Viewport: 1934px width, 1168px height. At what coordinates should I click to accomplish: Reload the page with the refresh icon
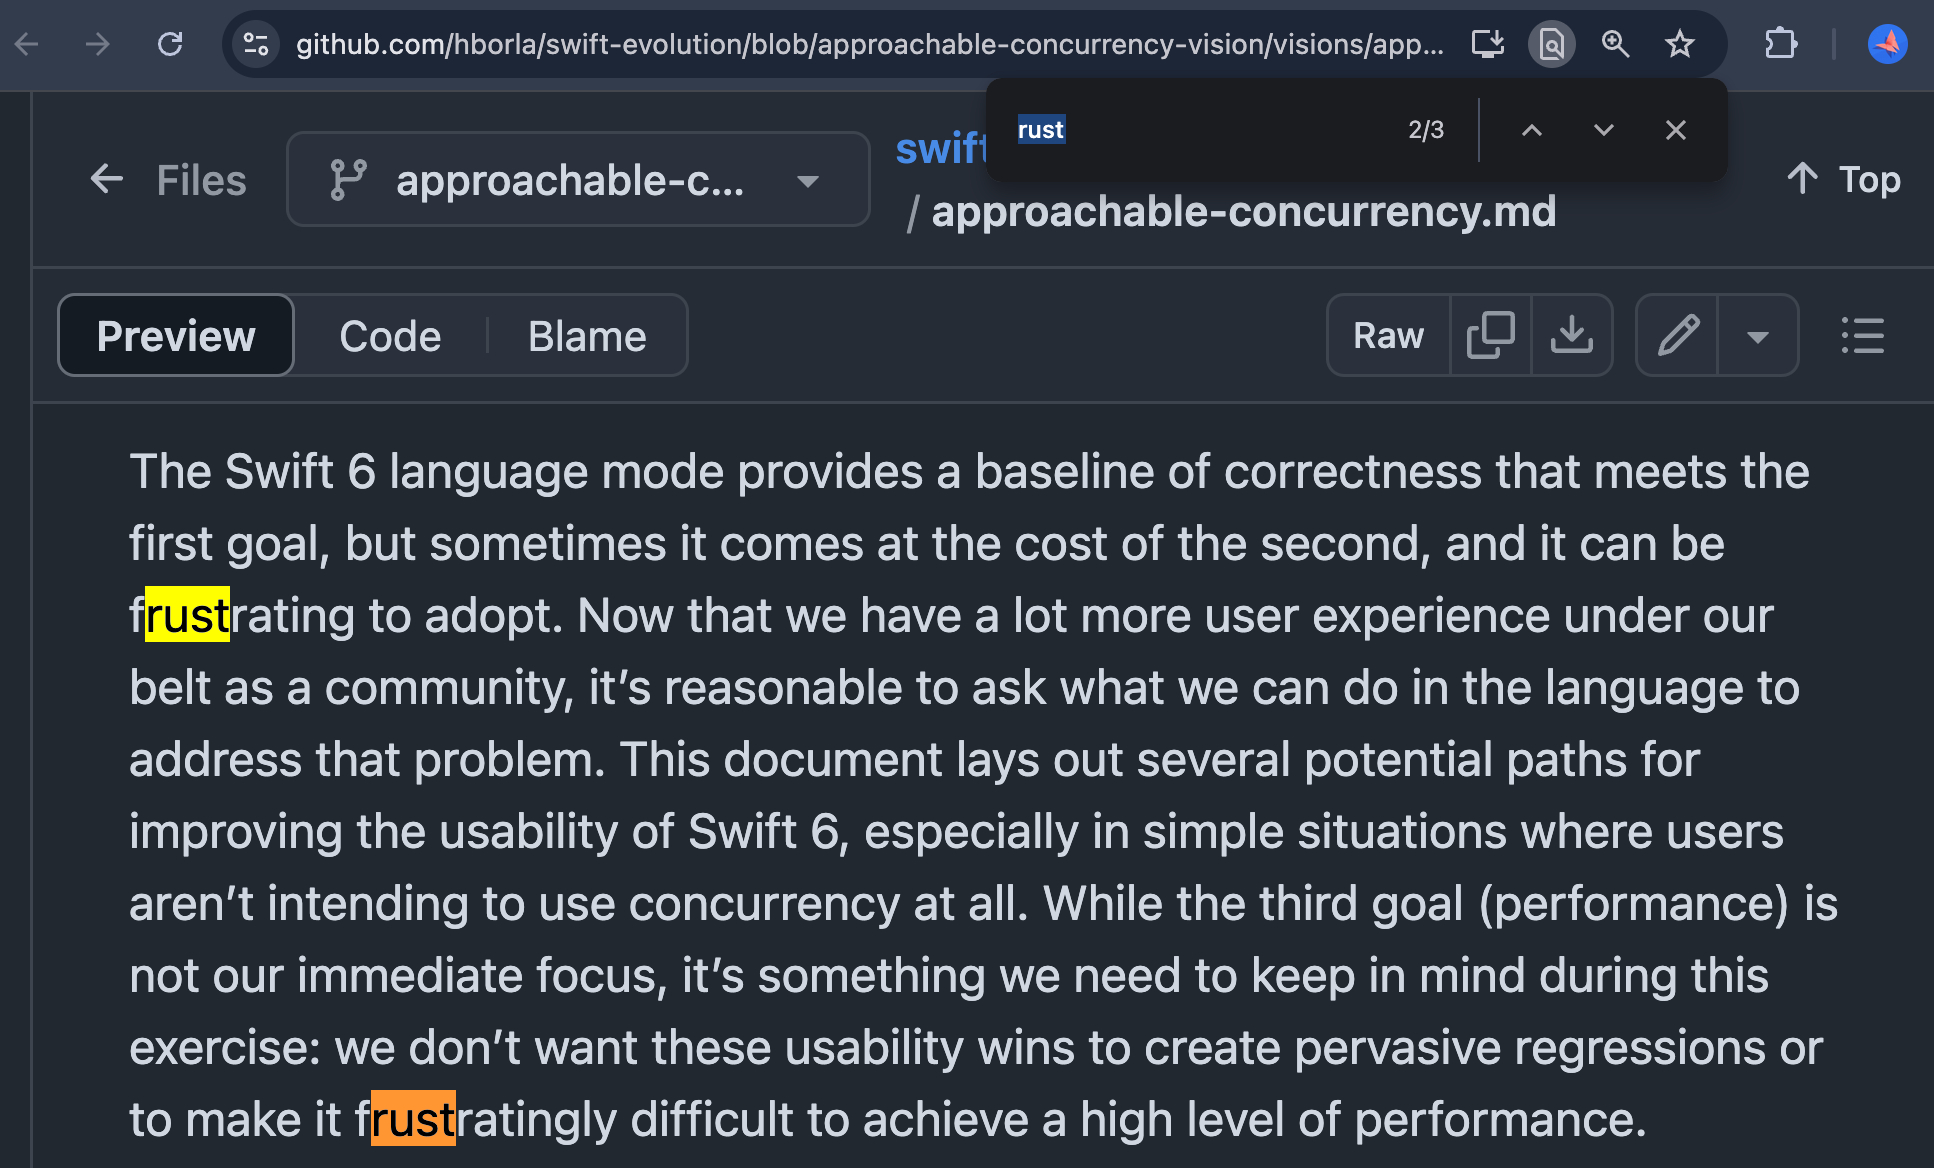pos(170,44)
